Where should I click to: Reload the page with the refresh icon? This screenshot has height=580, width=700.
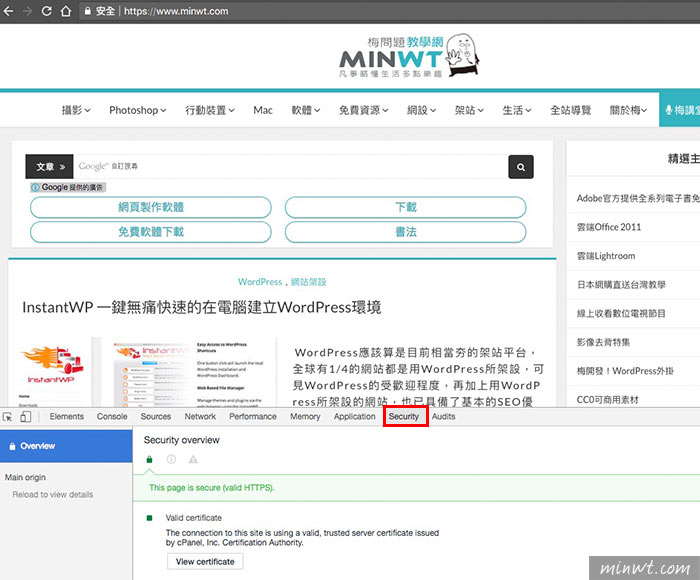(46, 11)
